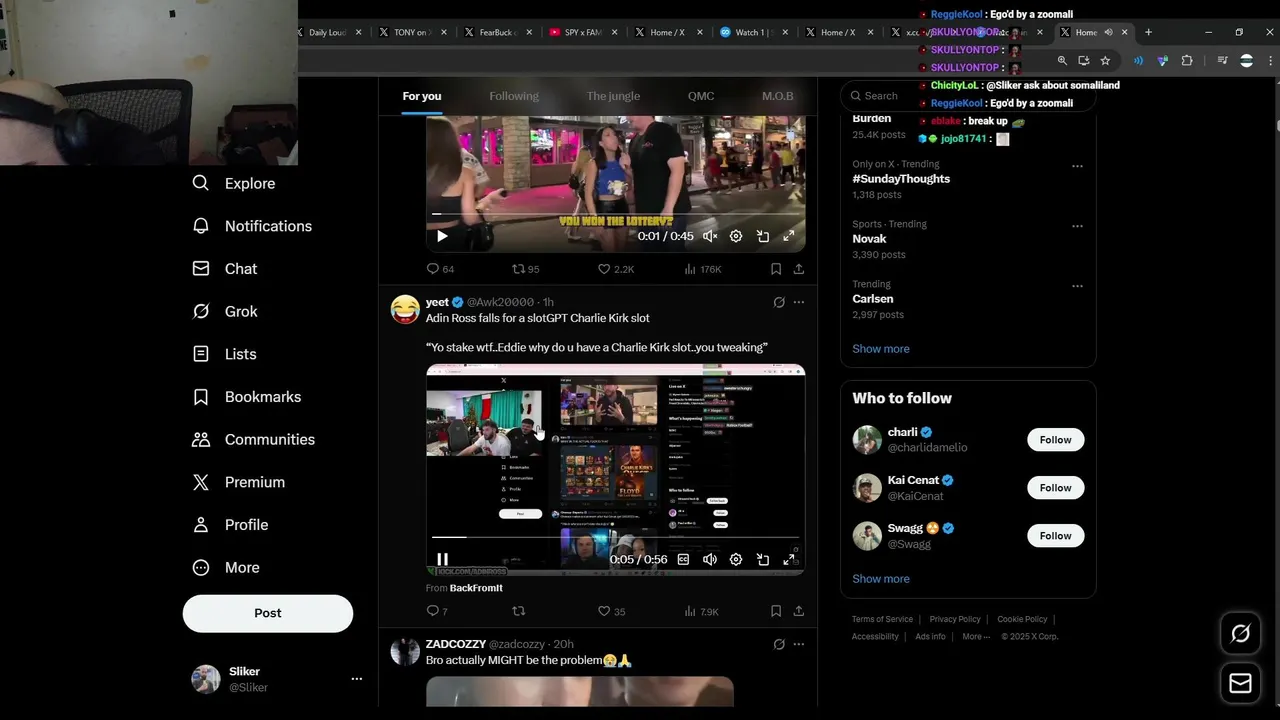This screenshot has height=720, width=1280.
Task: Seek on the Adin Ross video progress bar
Action: (615, 538)
